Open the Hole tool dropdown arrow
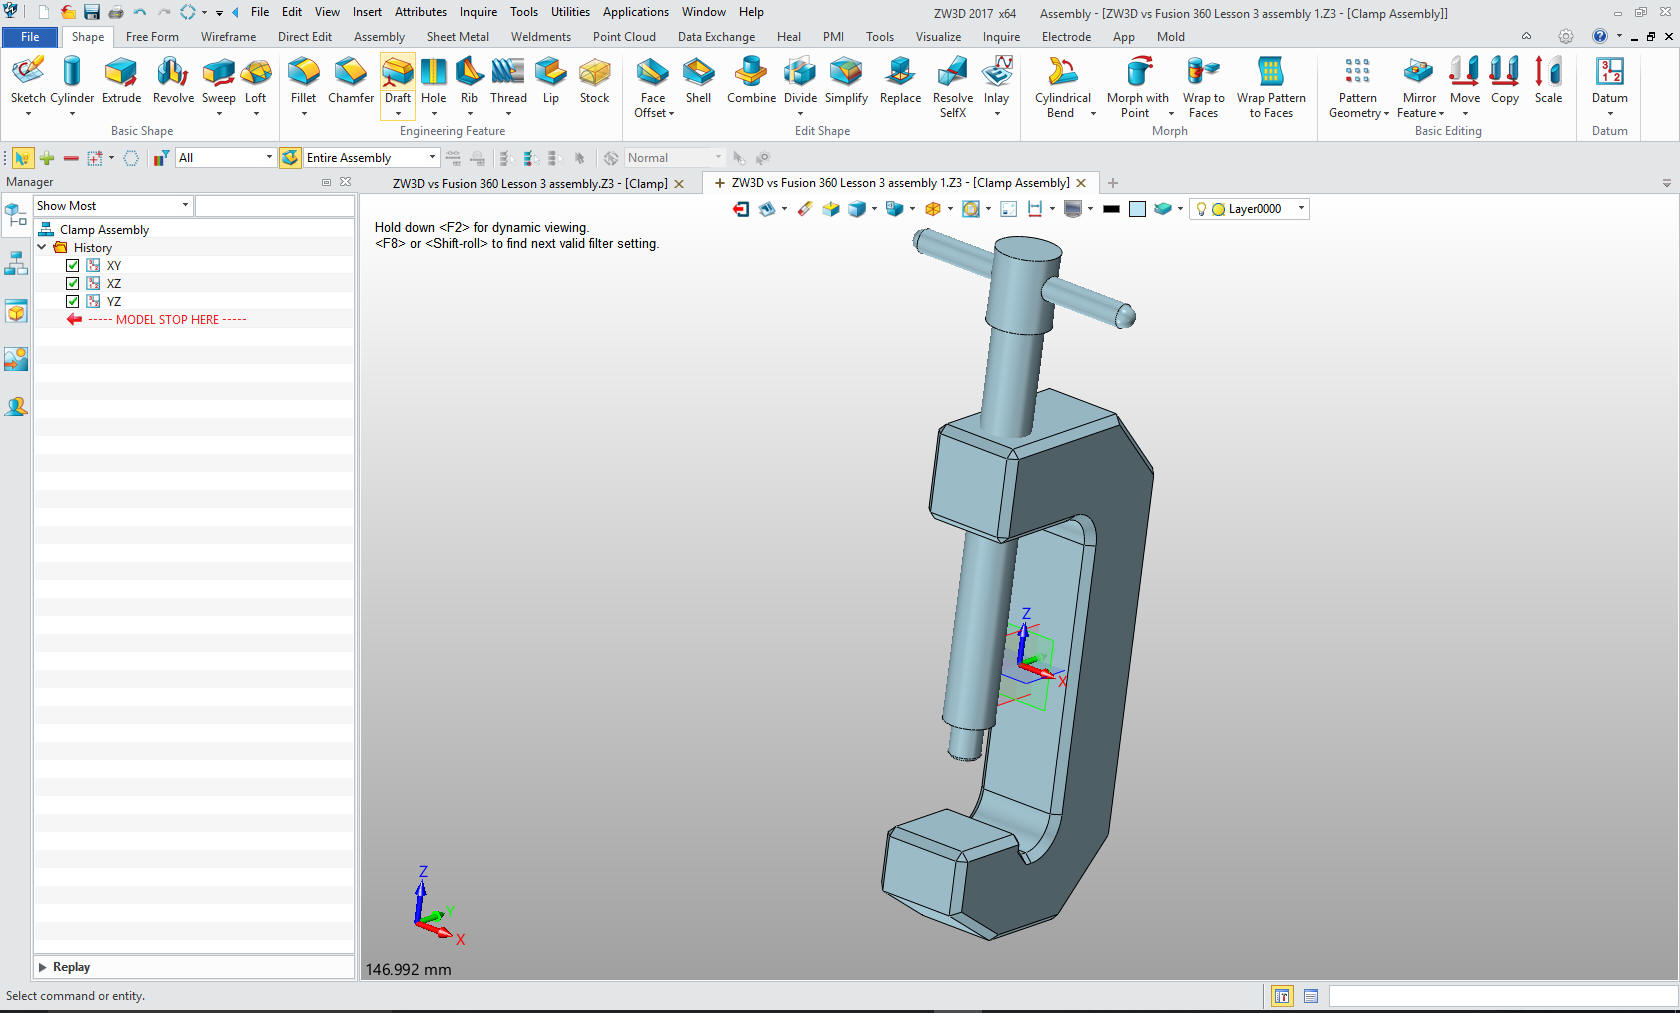This screenshot has width=1680, height=1013. coord(434,114)
